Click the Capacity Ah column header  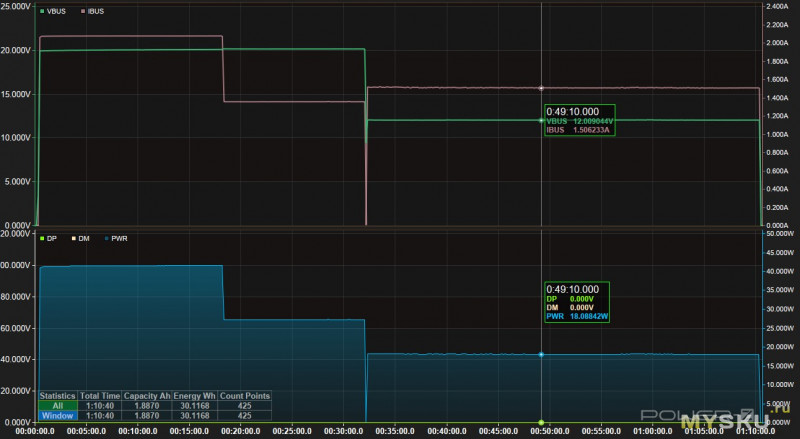(x=147, y=396)
